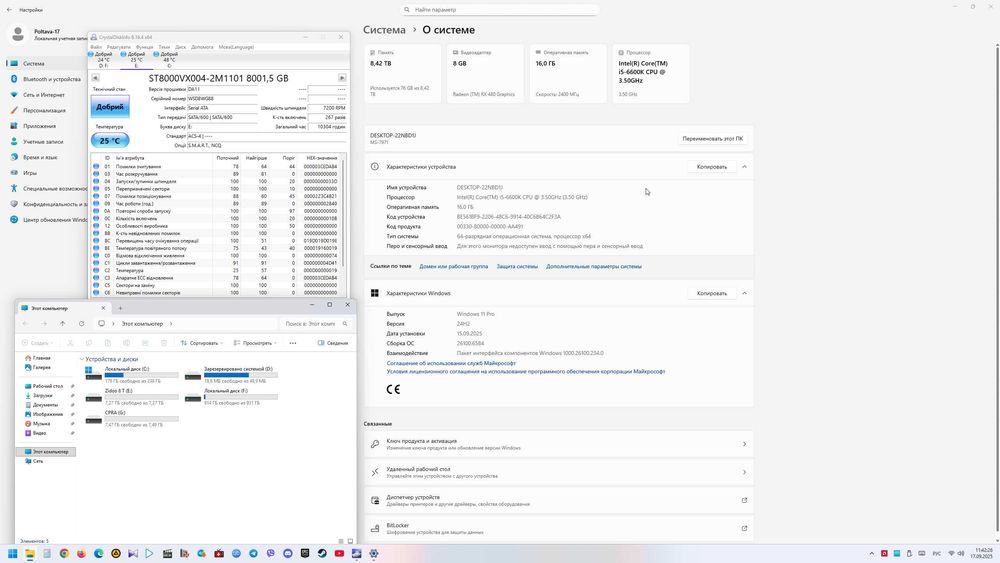1000x563 pixels.
Task: Click the Settings page vertical scrollbar
Action: coord(997,287)
